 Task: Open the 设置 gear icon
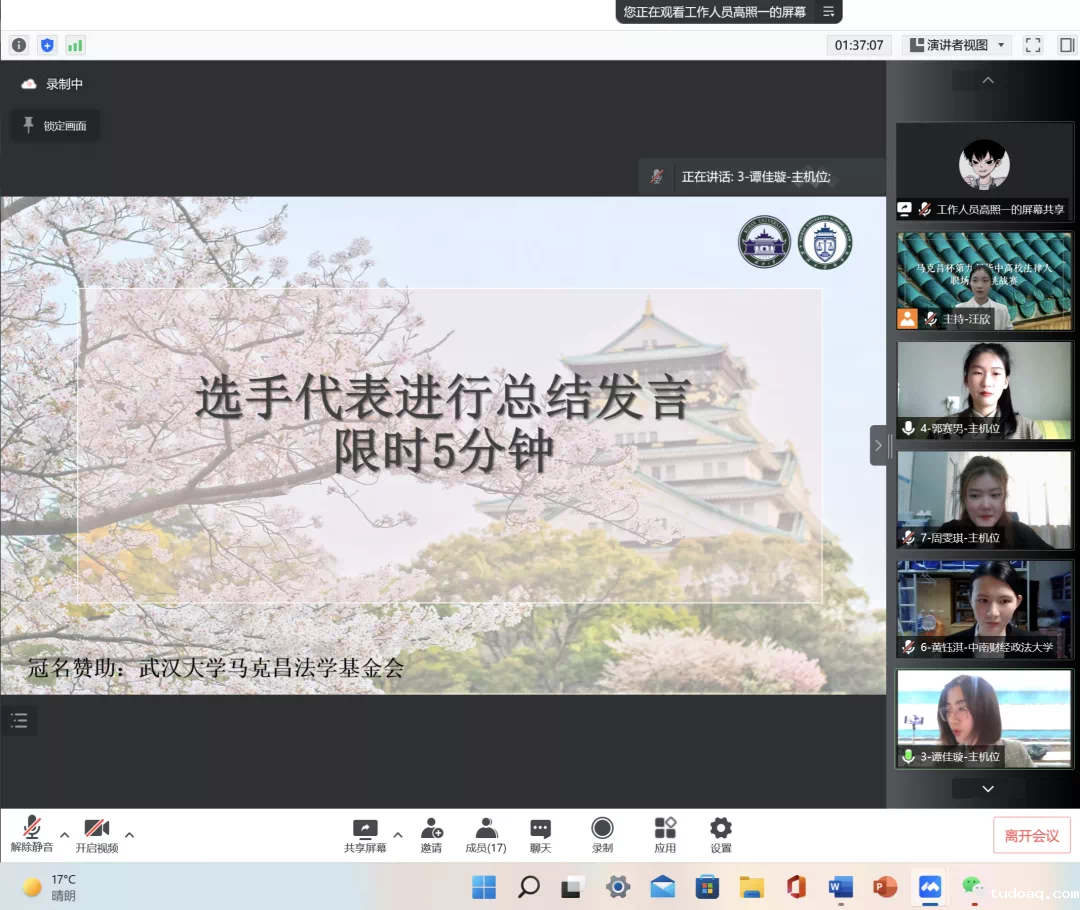720,834
